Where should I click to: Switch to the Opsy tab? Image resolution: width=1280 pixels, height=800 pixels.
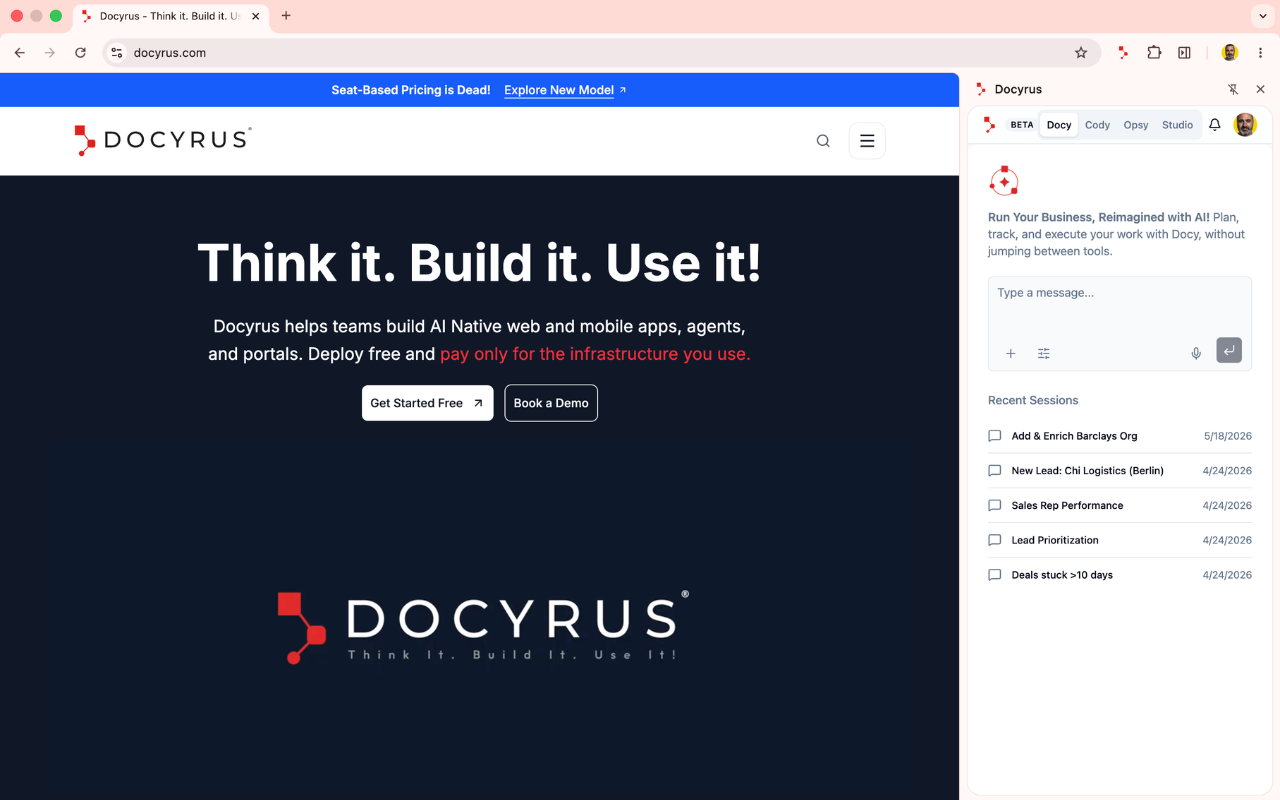(1136, 125)
